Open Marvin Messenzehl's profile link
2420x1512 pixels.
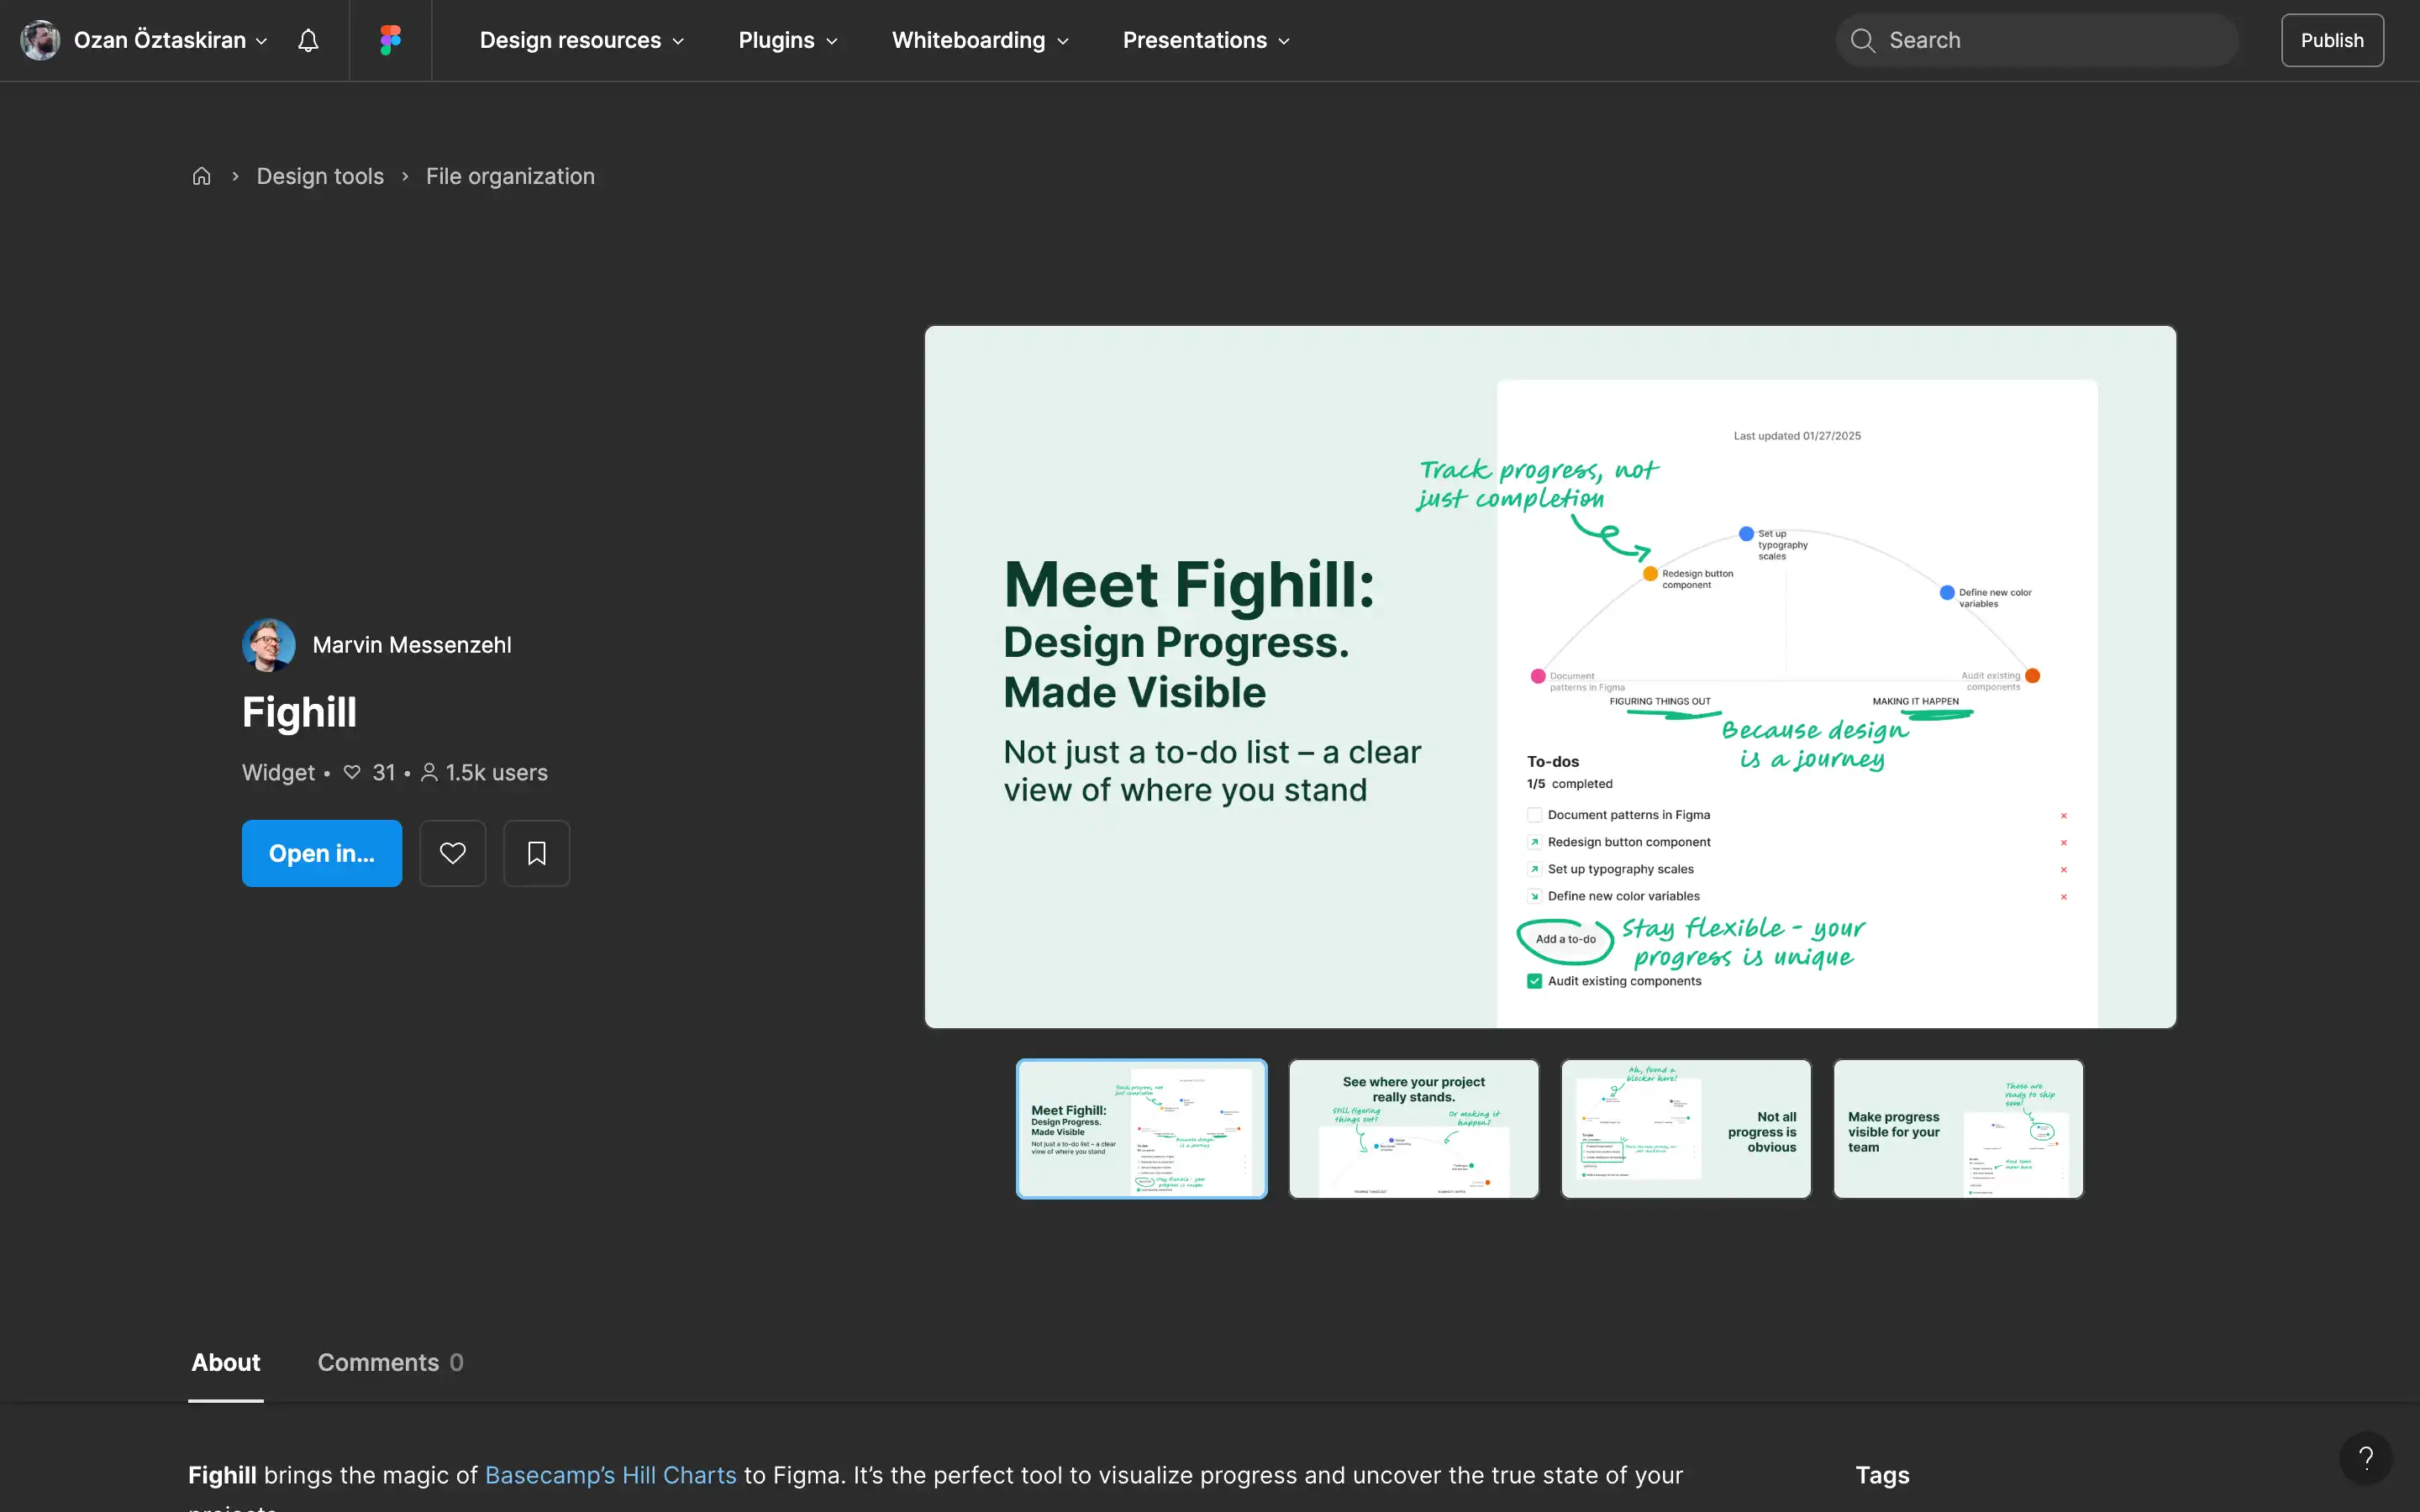pos(412,645)
